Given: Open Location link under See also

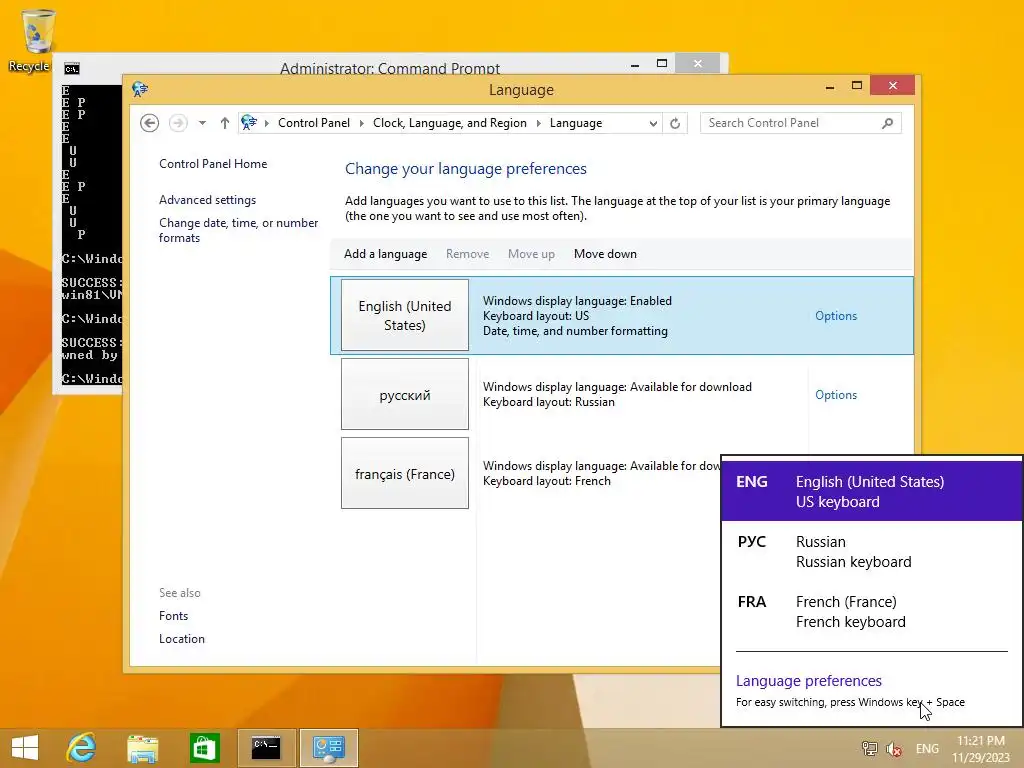Looking at the screenshot, I should [x=182, y=639].
